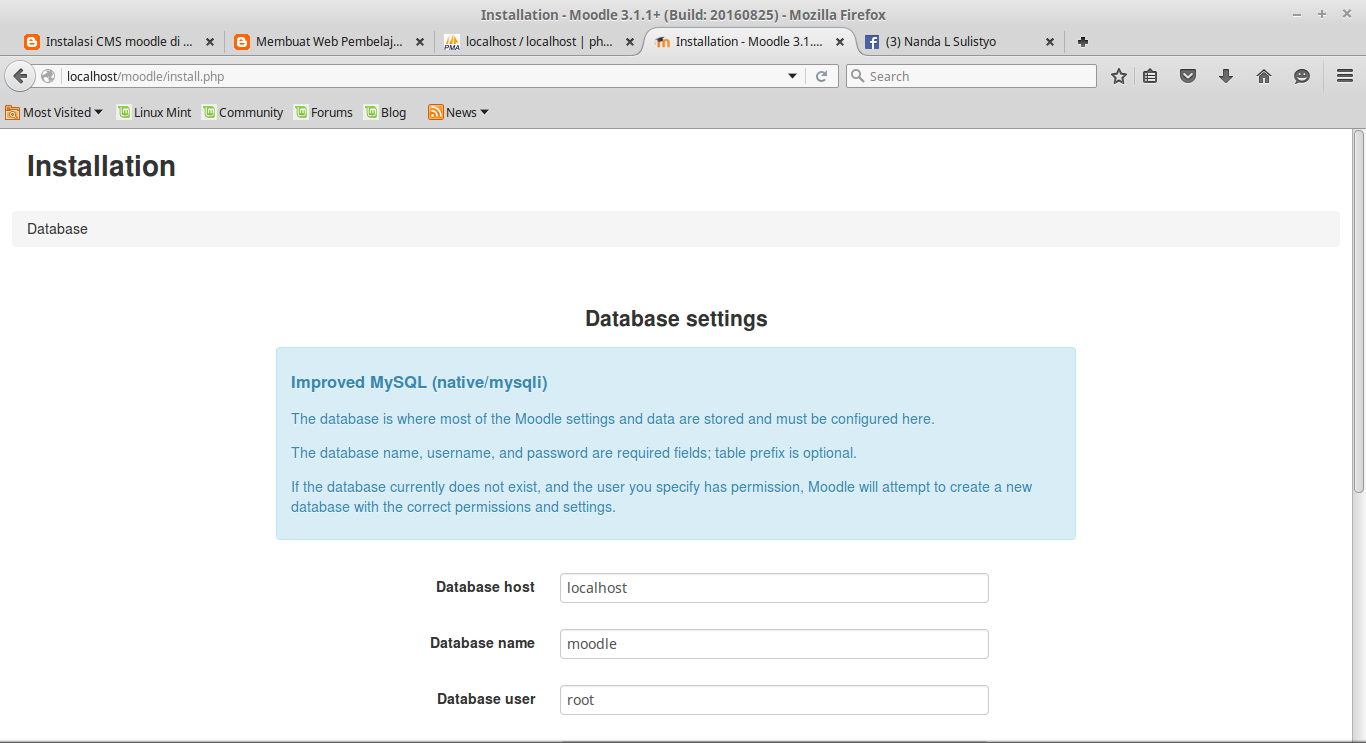The width and height of the screenshot is (1366, 743).
Task: Click the site identity globe icon
Action: point(47,76)
